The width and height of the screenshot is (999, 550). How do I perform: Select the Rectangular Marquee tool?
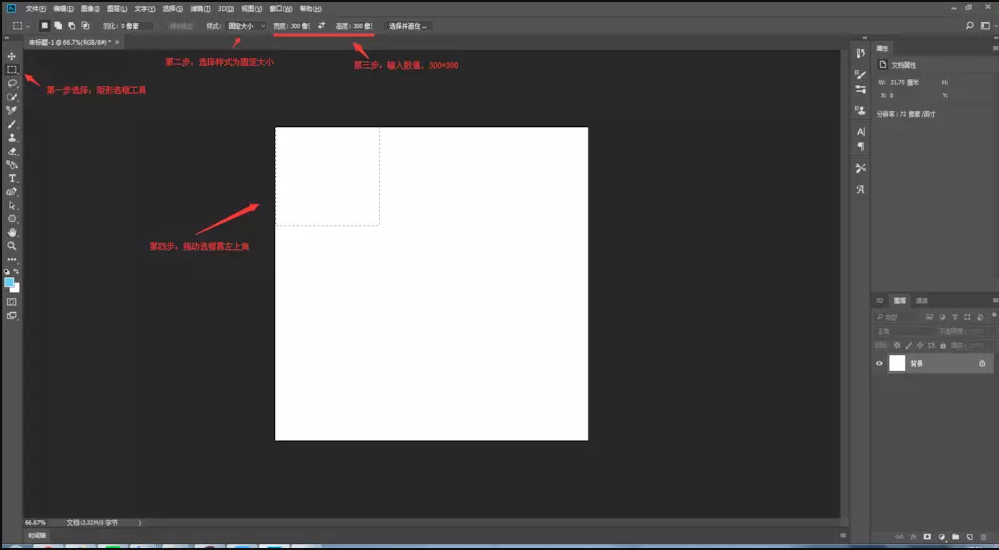11,69
